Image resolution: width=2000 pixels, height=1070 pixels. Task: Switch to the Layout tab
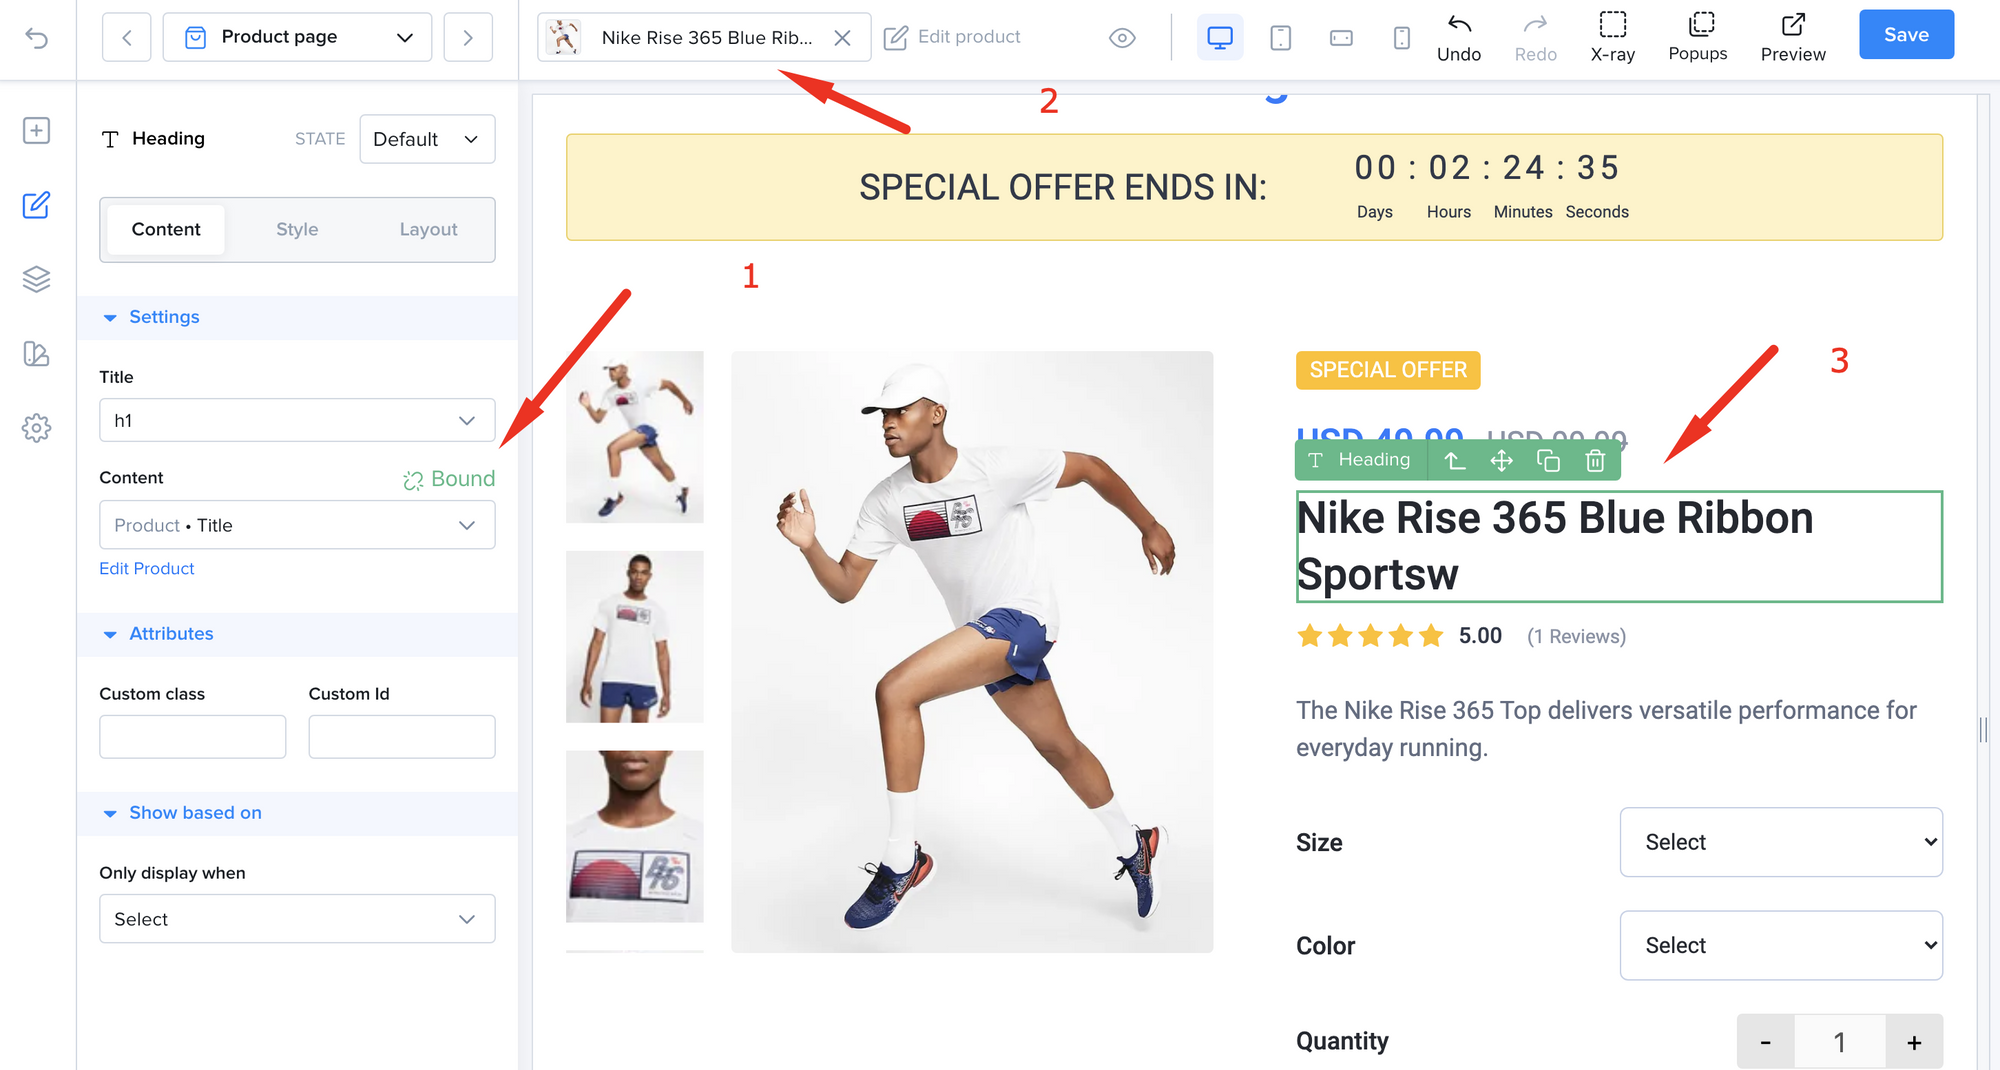coord(428,230)
